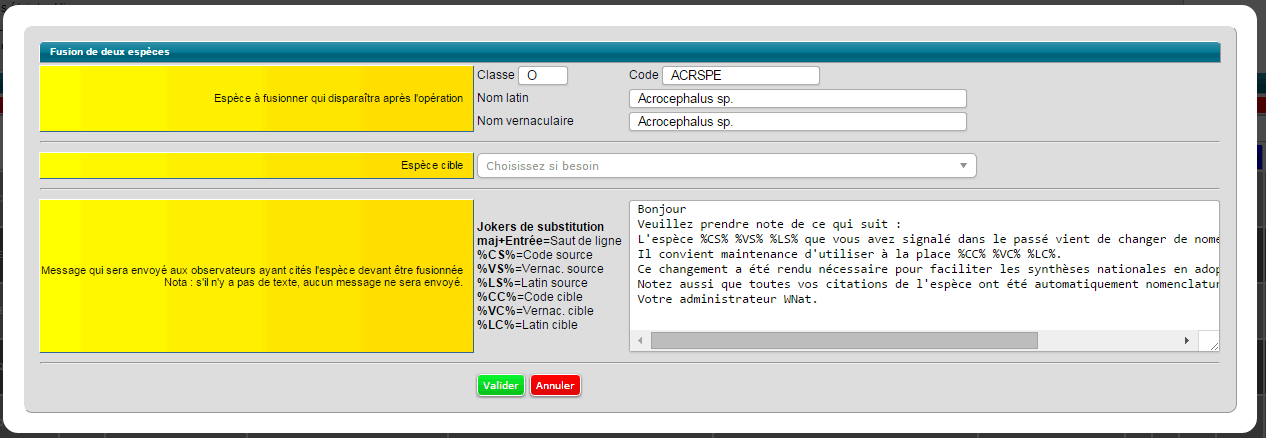Click 'Veuillez prendre note de ce qui suit' line
Screen dimensions: 1266x438
[x=769, y=224]
